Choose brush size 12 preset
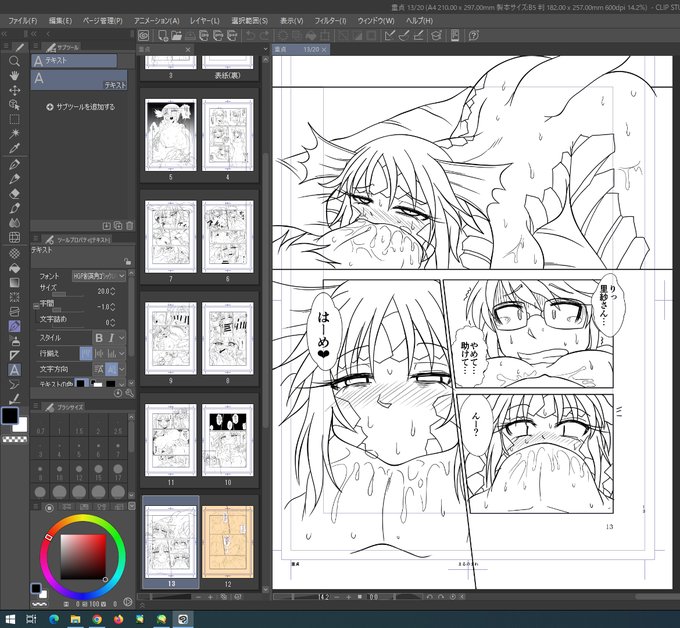Viewport: 680px width, 628px height. (79, 472)
